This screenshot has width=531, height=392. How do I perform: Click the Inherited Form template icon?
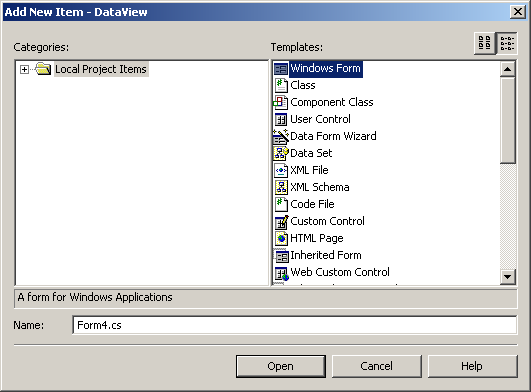281,256
